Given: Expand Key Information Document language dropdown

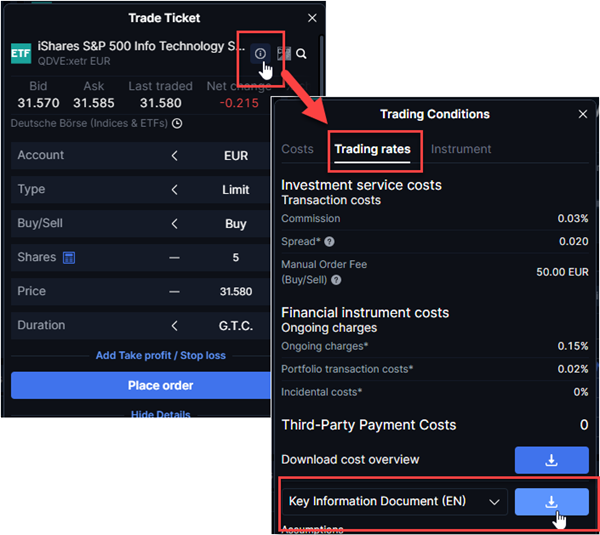Looking at the screenshot, I should pyautogui.click(x=491, y=501).
